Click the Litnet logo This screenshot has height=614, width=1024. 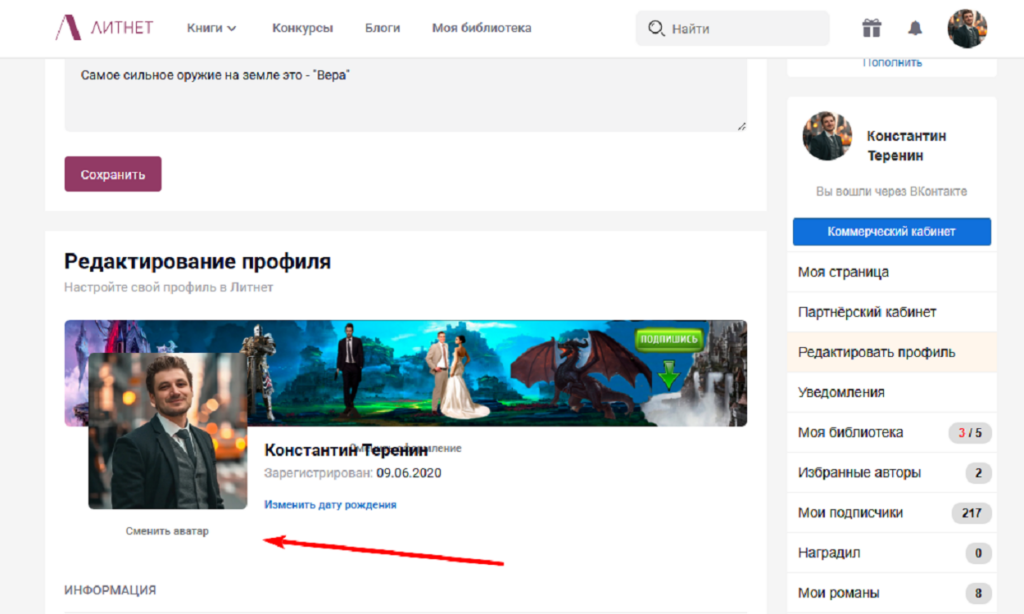coord(104,28)
